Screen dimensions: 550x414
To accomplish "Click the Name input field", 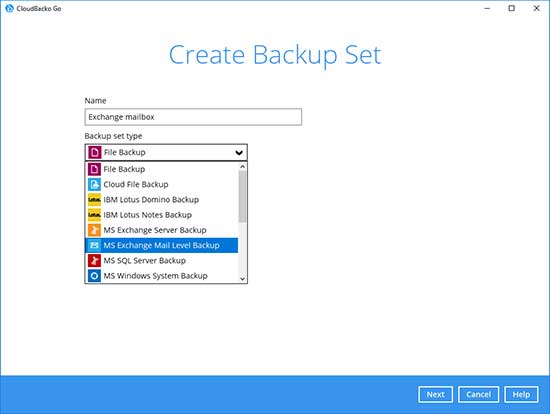I will 193,117.
